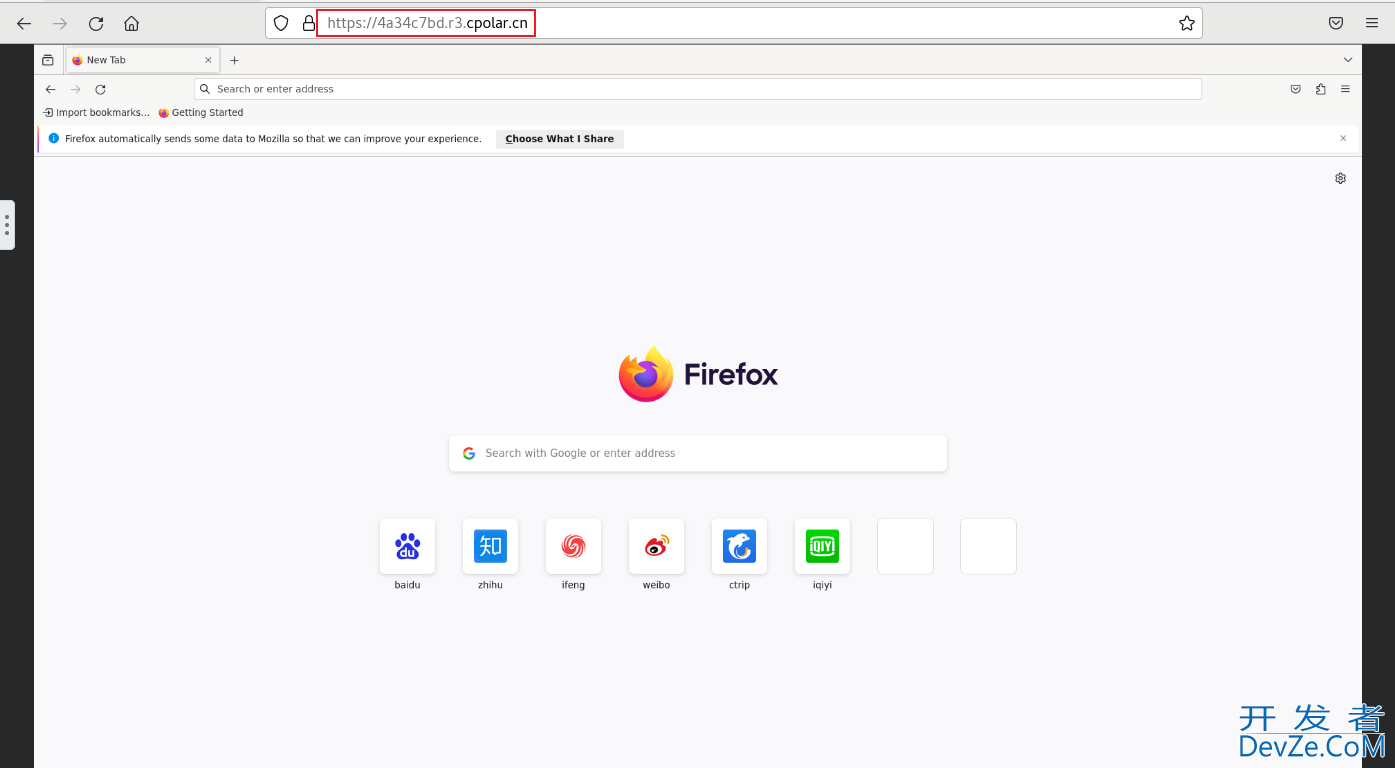Image resolution: width=1395 pixels, height=768 pixels.
Task: Open a new tab with plus button
Action: [x=234, y=60]
